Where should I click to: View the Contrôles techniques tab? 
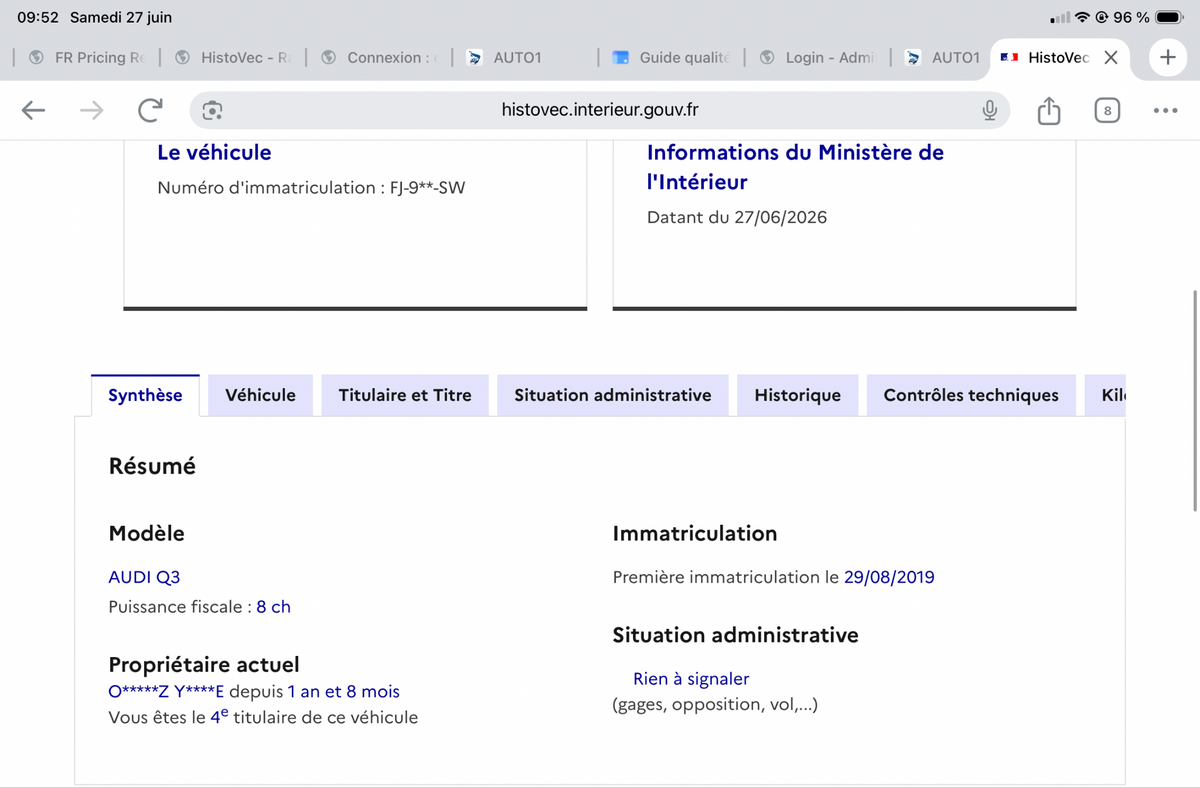971,395
